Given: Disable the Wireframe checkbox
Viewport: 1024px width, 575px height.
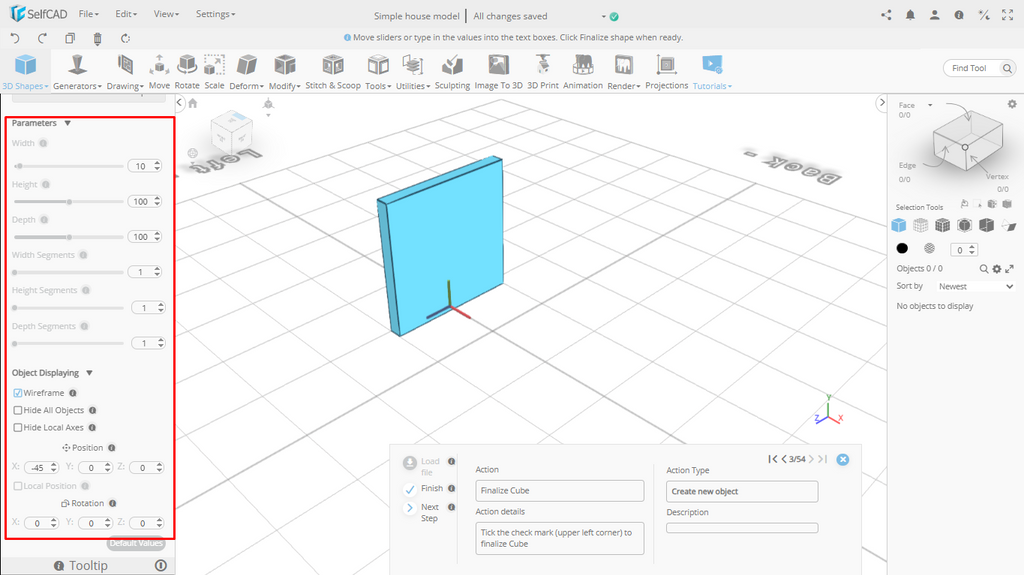Looking at the screenshot, I should pos(18,393).
